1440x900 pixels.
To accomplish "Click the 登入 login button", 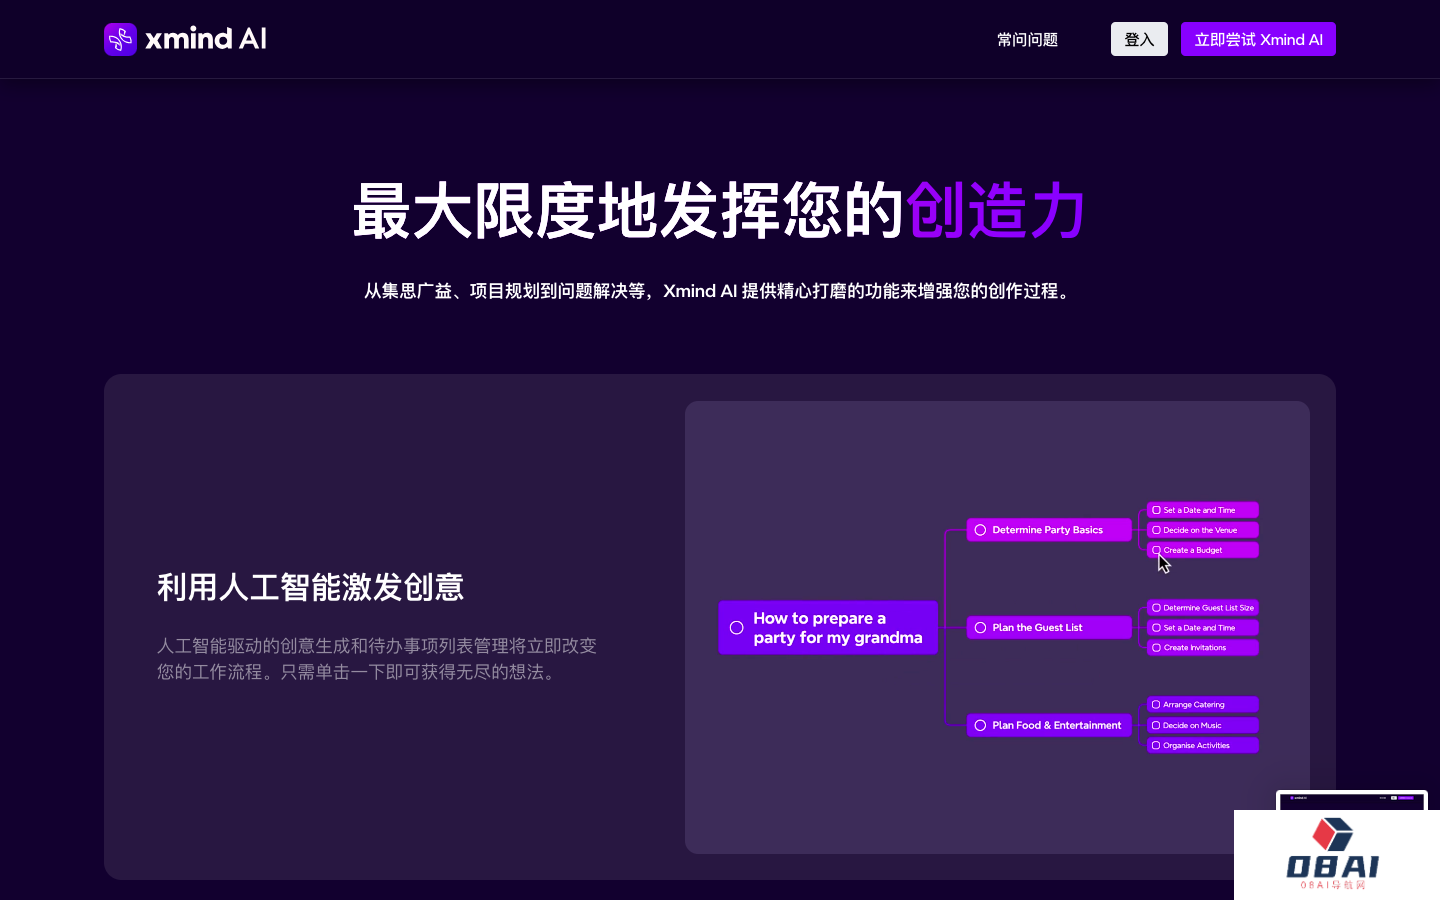I will click(1139, 39).
